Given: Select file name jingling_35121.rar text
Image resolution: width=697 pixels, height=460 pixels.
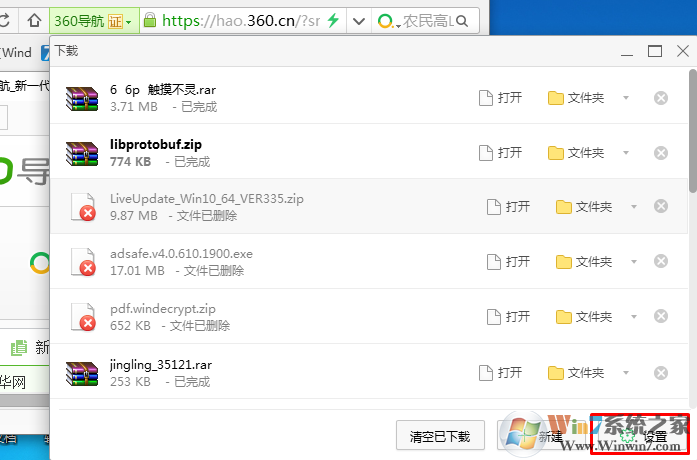Looking at the screenshot, I should tap(161, 365).
